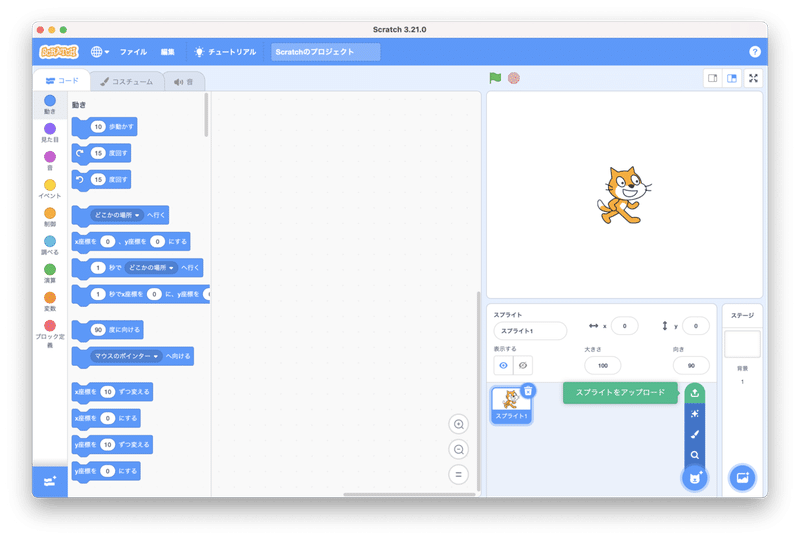The height and width of the screenshot is (540, 800).
Task: Click the 向き direction field 90
Action: pyautogui.click(x=691, y=365)
